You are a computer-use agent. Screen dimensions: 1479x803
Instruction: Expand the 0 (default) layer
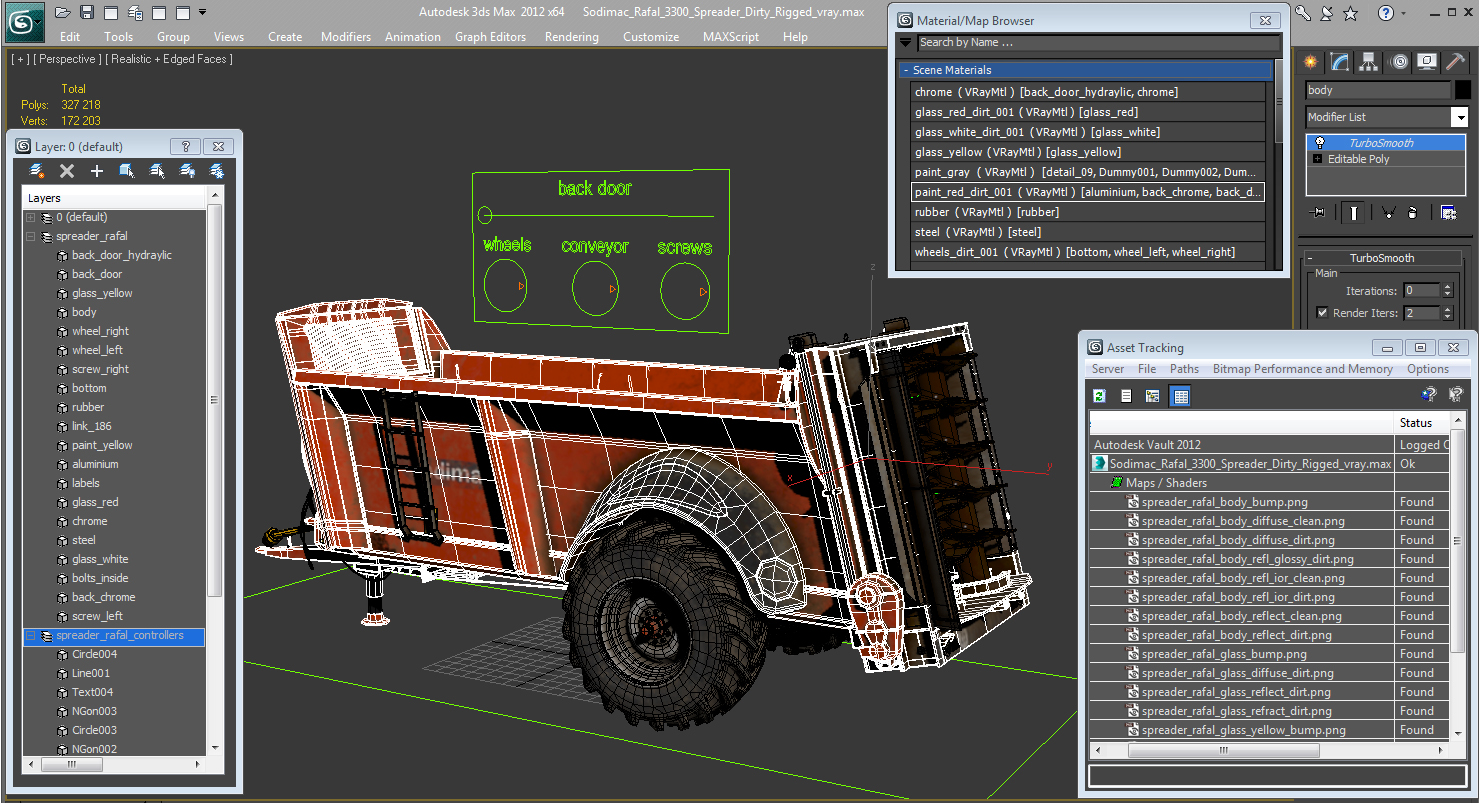(31, 217)
